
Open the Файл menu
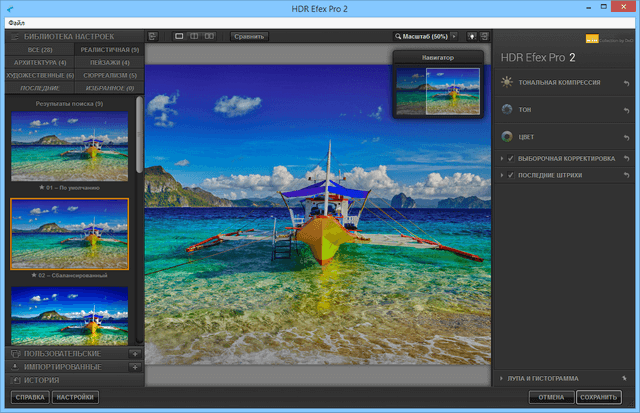point(15,22)
